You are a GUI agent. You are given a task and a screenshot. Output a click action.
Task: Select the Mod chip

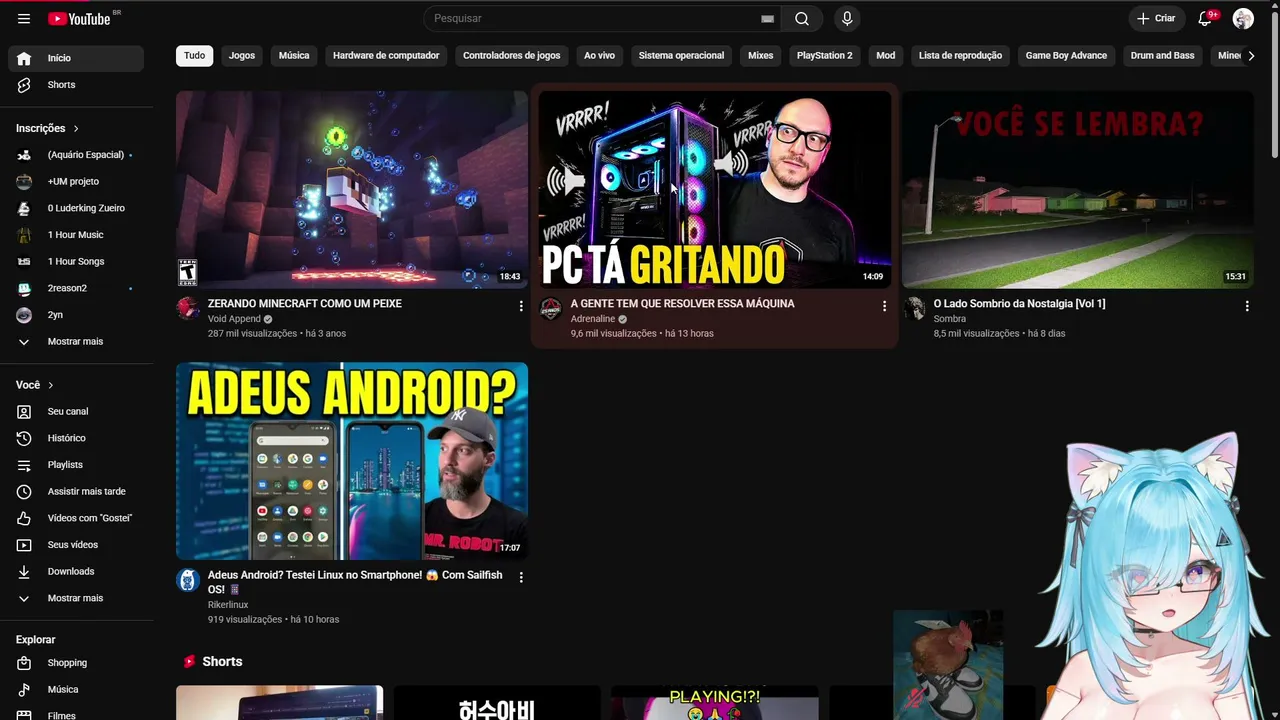click(x=886, y=56)
